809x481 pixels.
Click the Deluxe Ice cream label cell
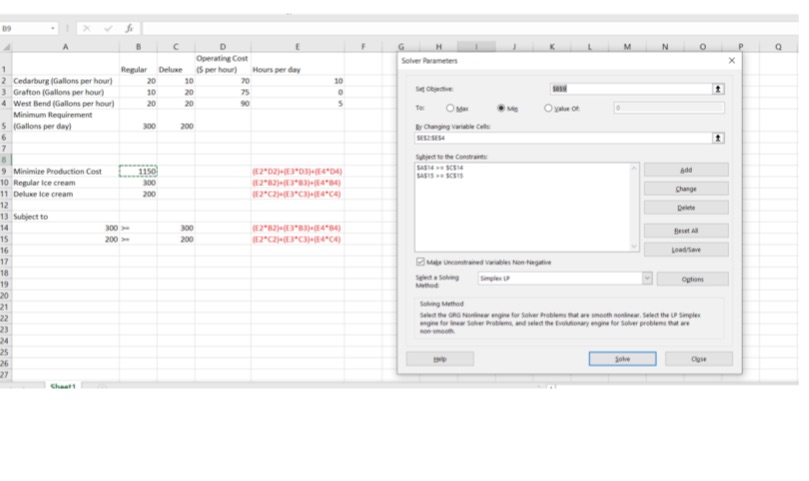click(66, 194)
